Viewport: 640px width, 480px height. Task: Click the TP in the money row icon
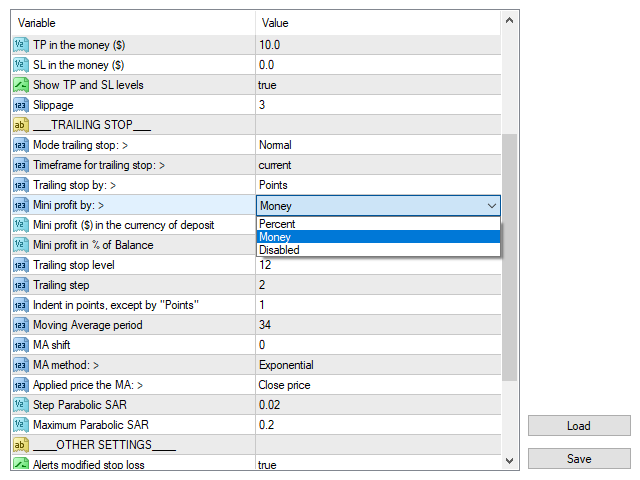tap(21, 45)
